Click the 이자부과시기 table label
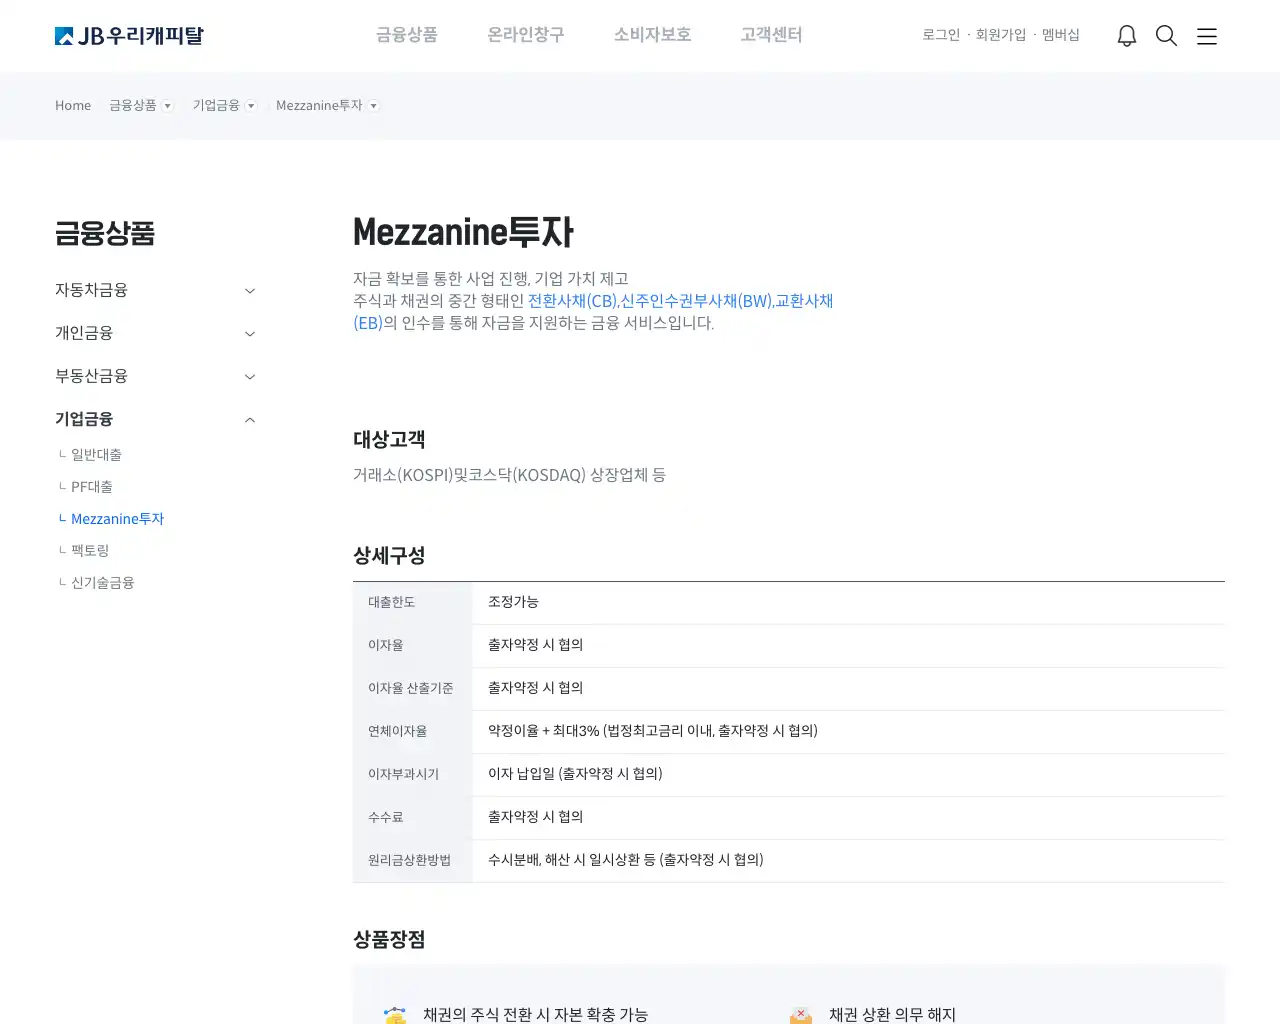Viewport: 1280px width, 1024px height. click(403, 774)
